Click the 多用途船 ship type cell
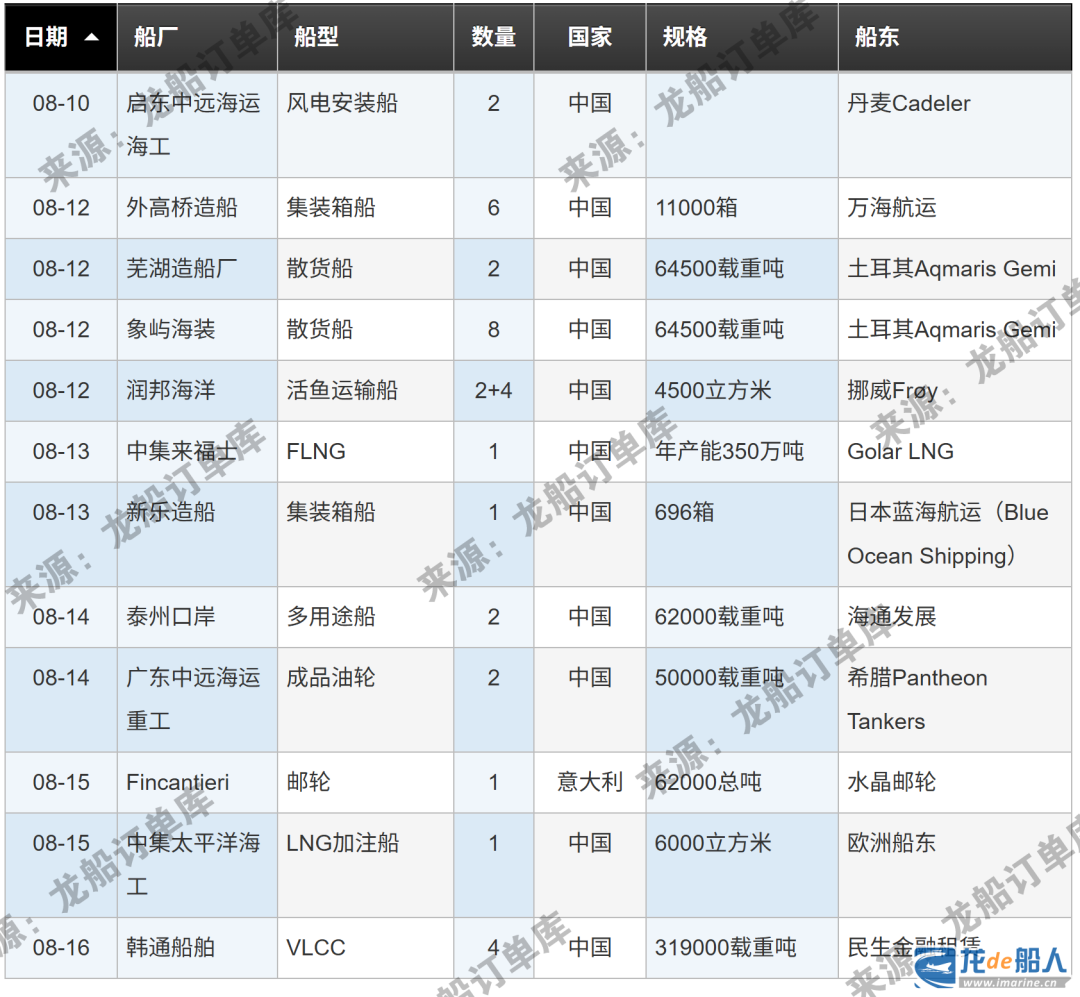Image resolution: width=1080 pixels, height=997 pixels. (x=365, y=617)
